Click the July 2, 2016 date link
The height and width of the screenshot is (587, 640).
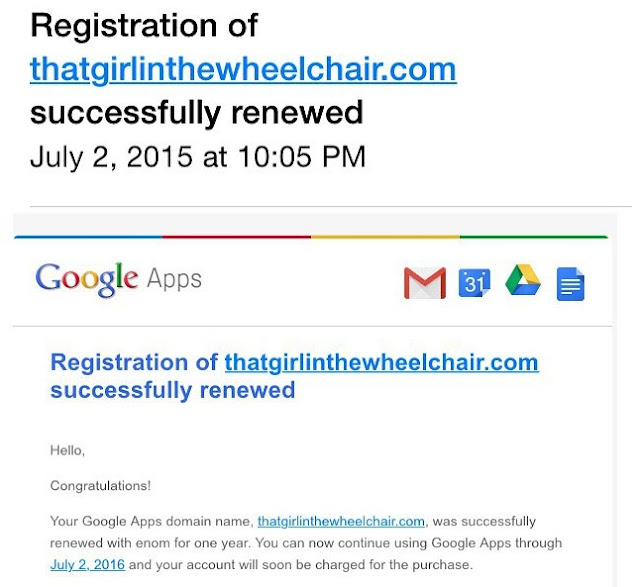(x=84, y=564)
